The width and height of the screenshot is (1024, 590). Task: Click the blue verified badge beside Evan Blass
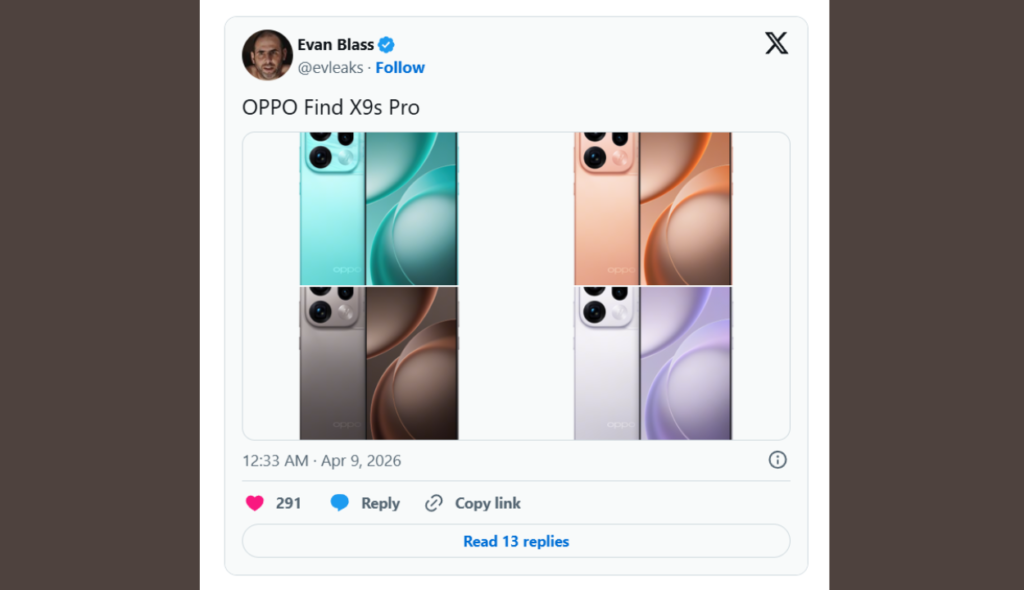coord(387,44)
